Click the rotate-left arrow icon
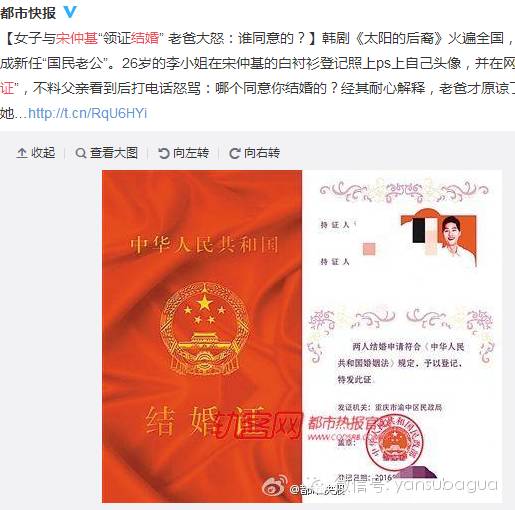Screen dimensions: 515x510 point(164,153)
